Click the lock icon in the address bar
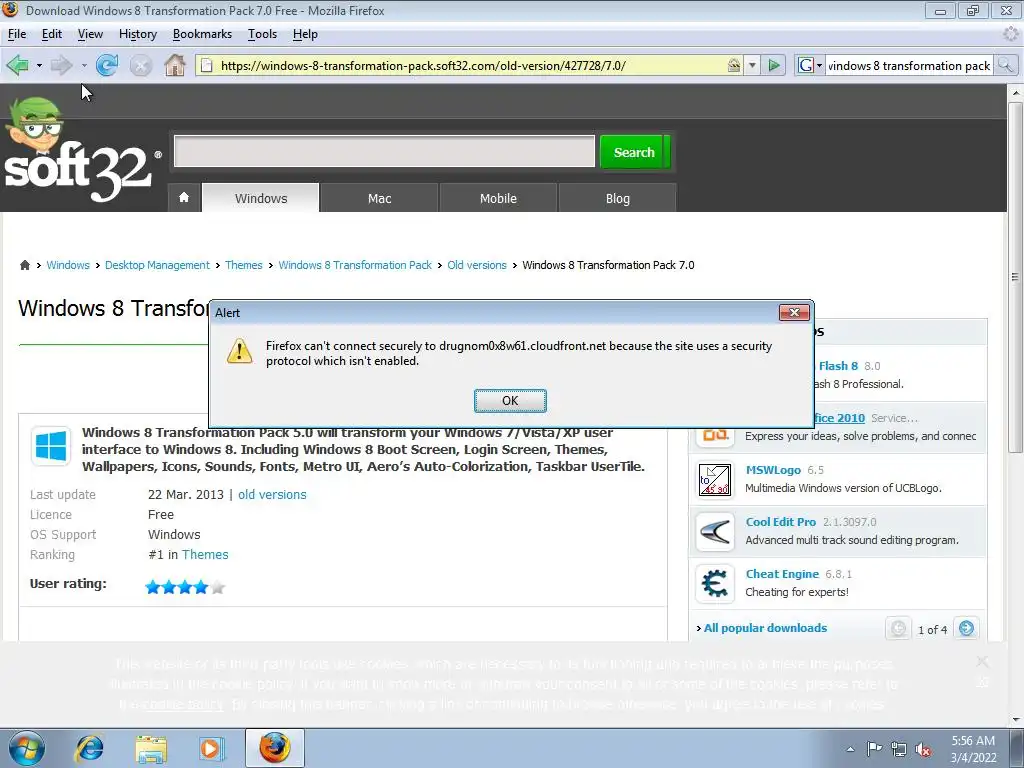 click(x=734, y=65)
